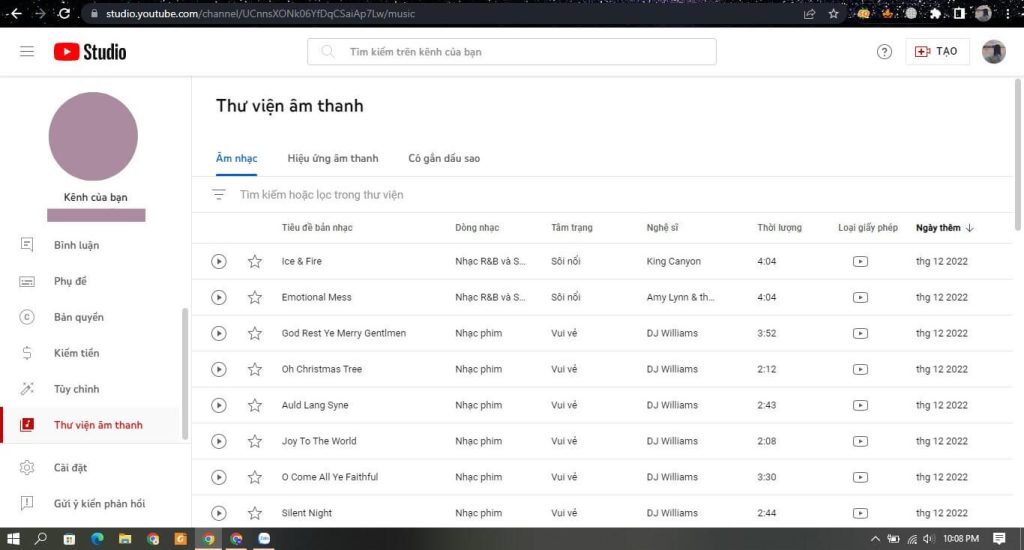The height and width of the screenshot is (550, 1024).
Task: Open Windows taskbar search
Action: 40,539
